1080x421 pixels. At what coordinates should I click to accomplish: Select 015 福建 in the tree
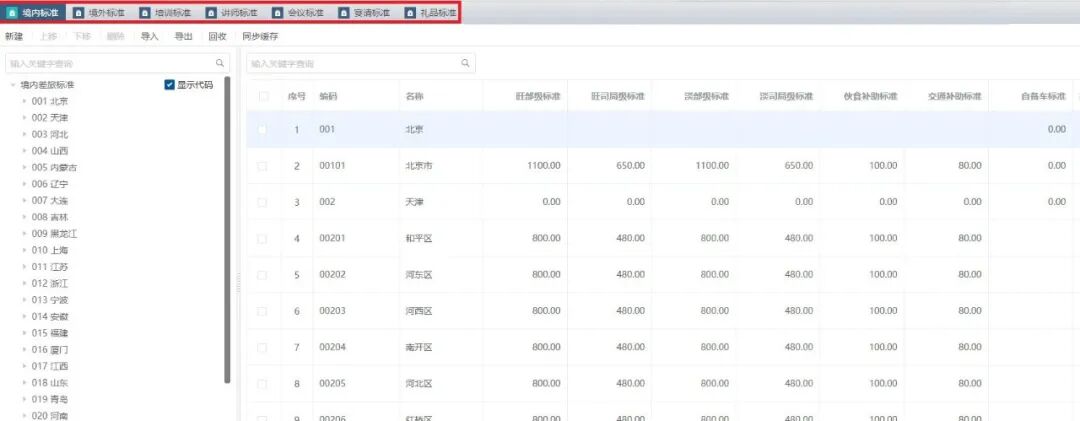[x=50, y=333]
